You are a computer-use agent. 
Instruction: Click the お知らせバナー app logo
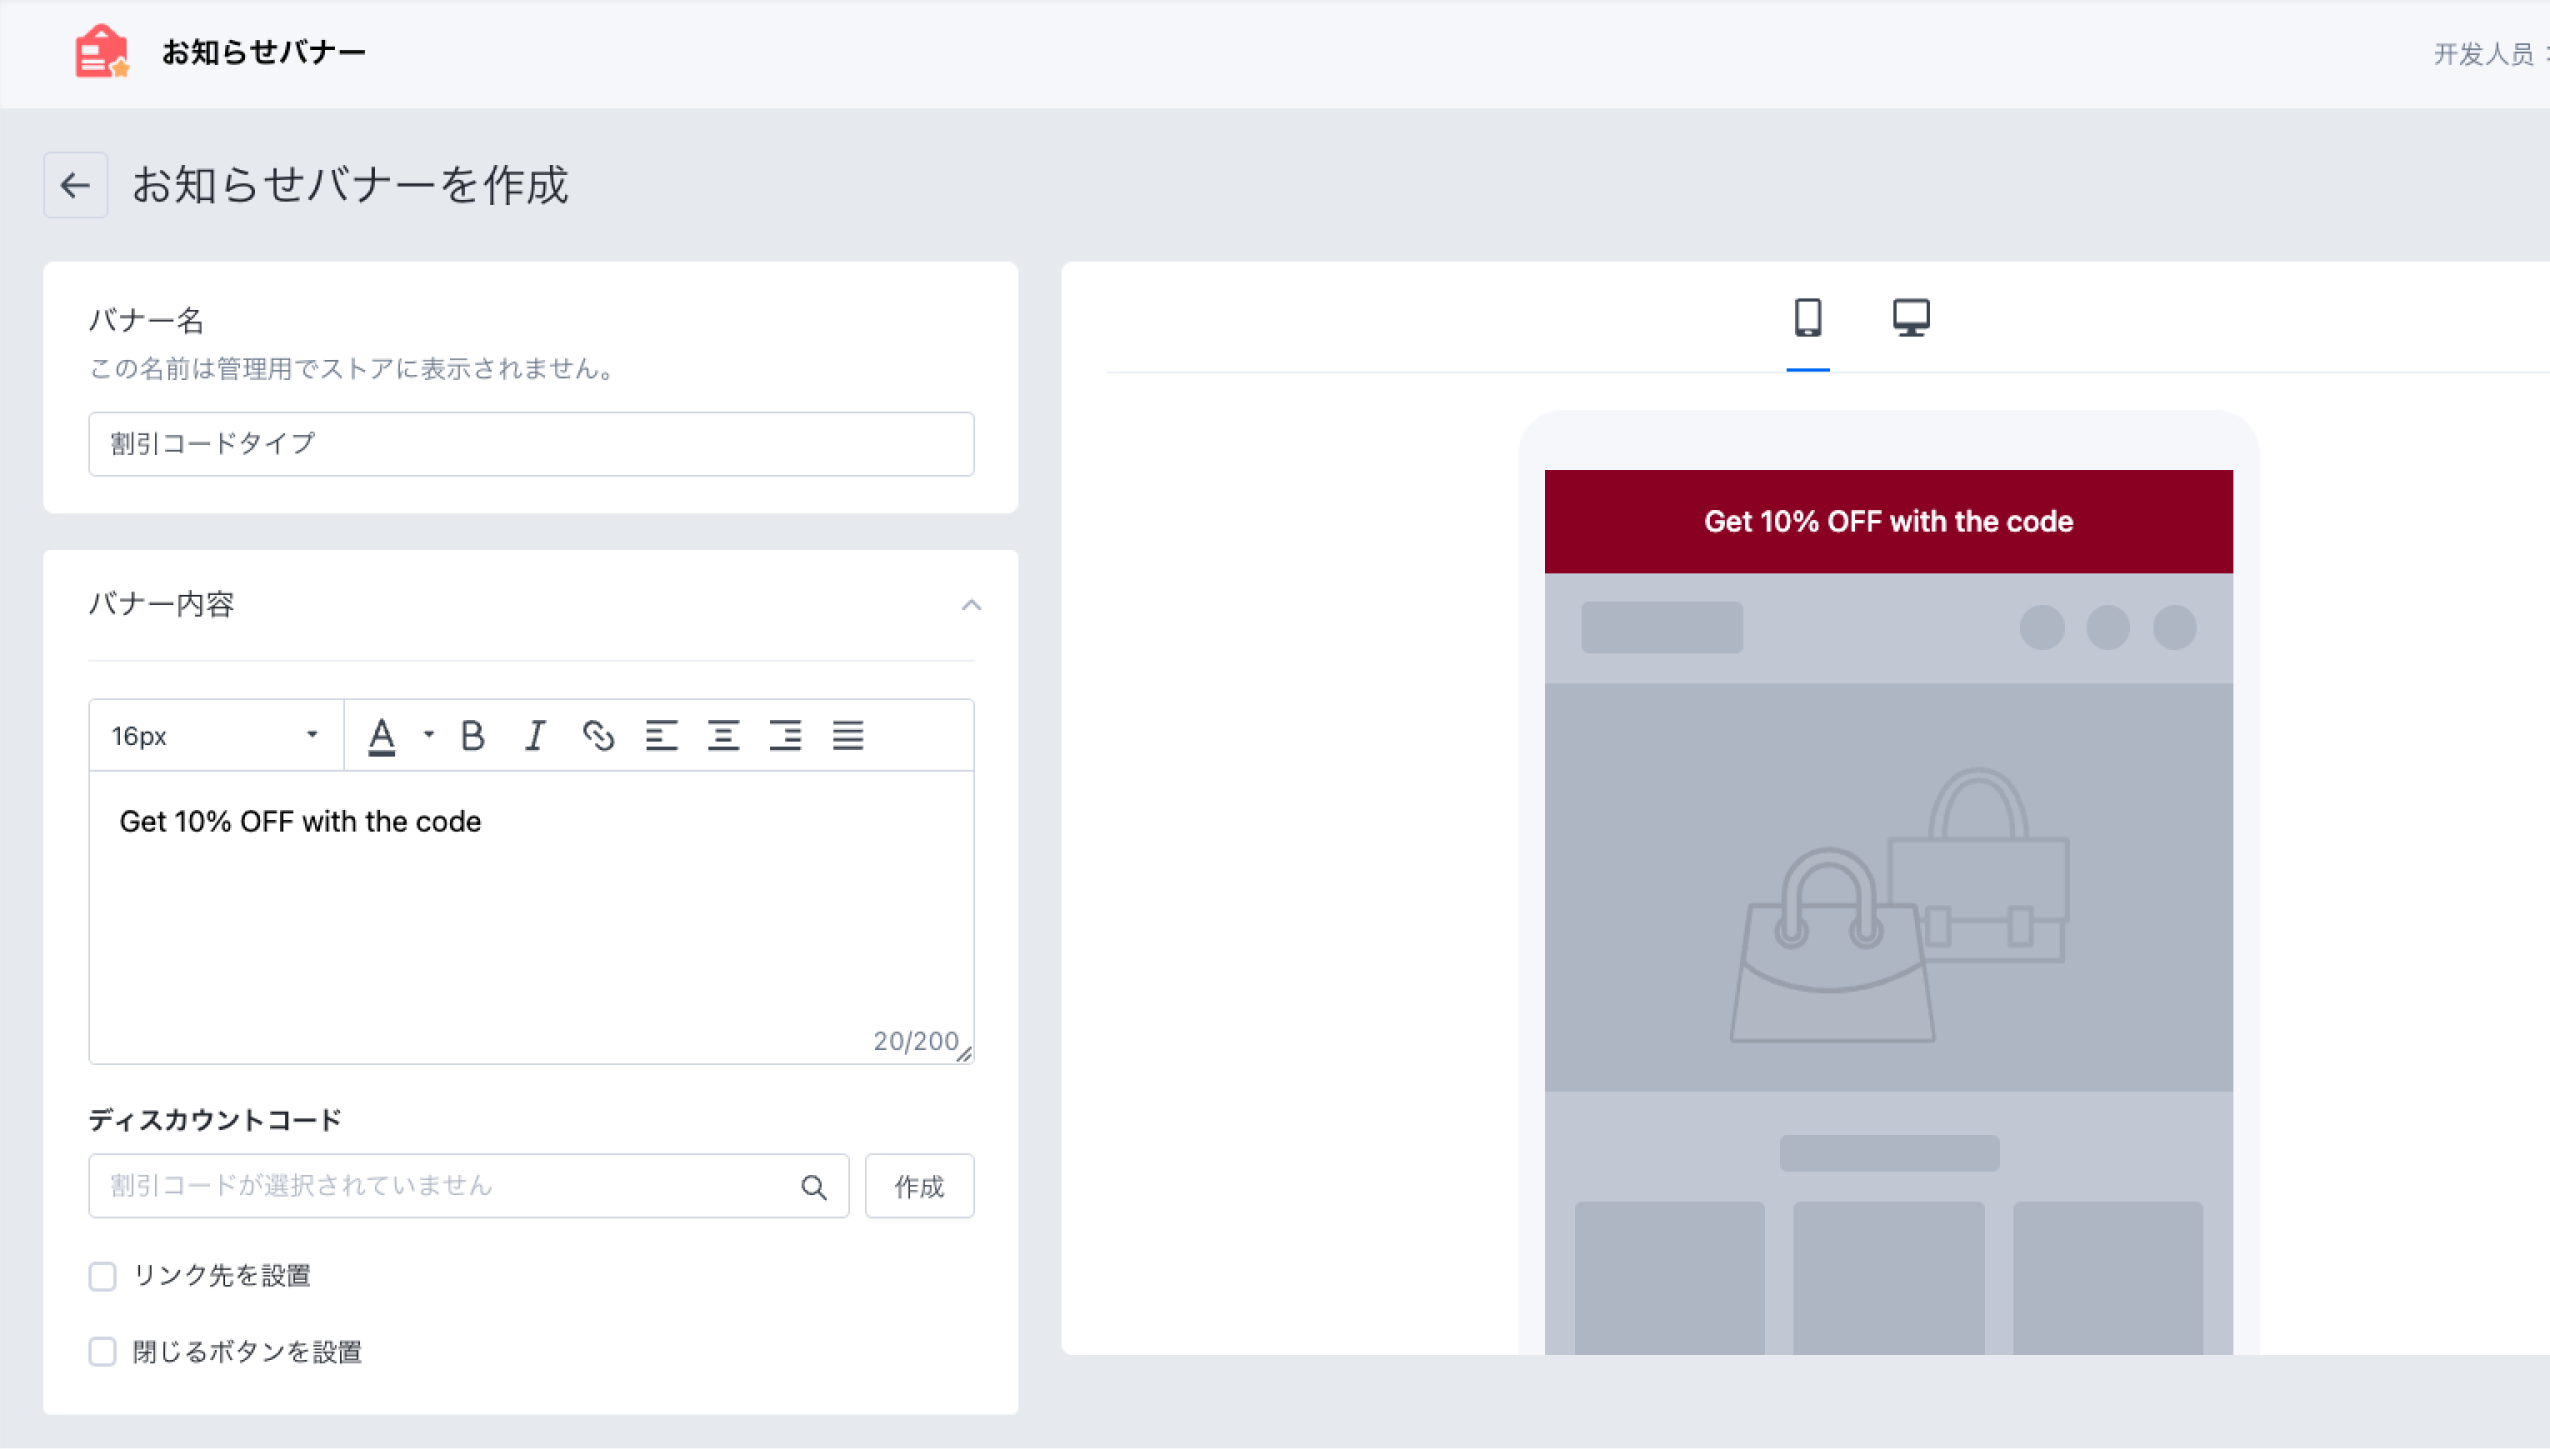[x=102, y=52]
